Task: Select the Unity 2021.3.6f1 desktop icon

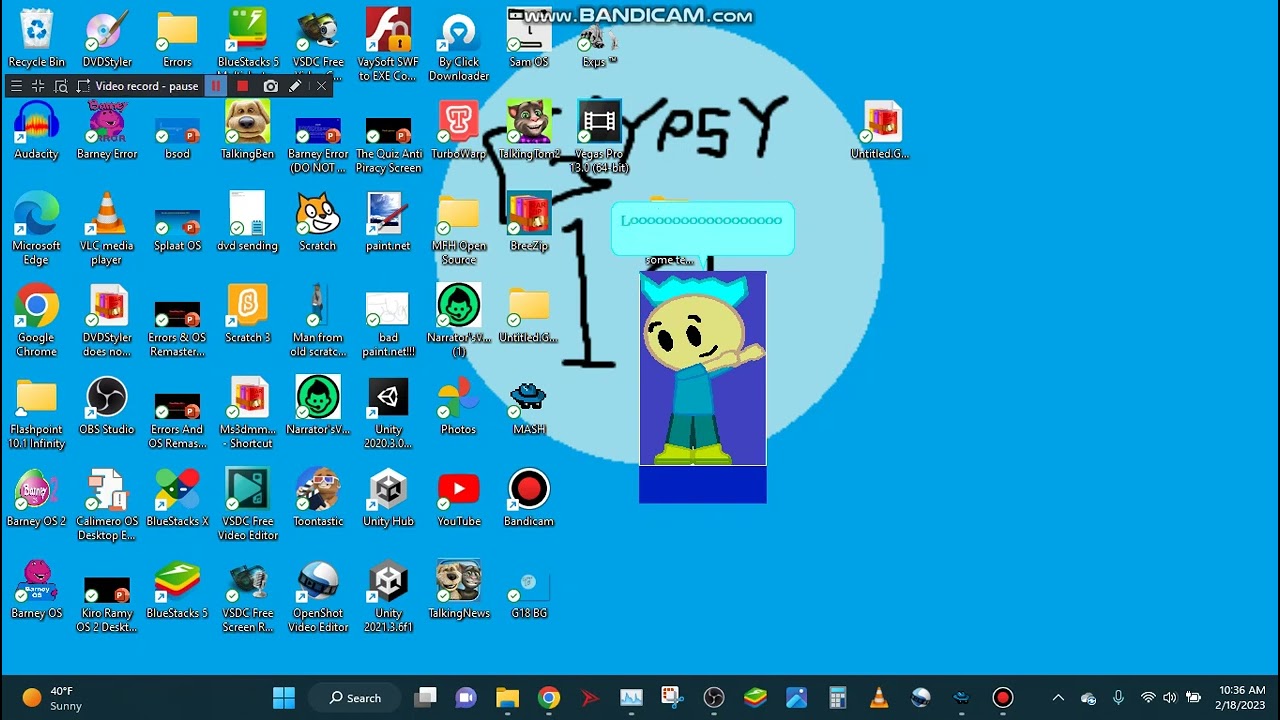Action: [x=388, y=597]
